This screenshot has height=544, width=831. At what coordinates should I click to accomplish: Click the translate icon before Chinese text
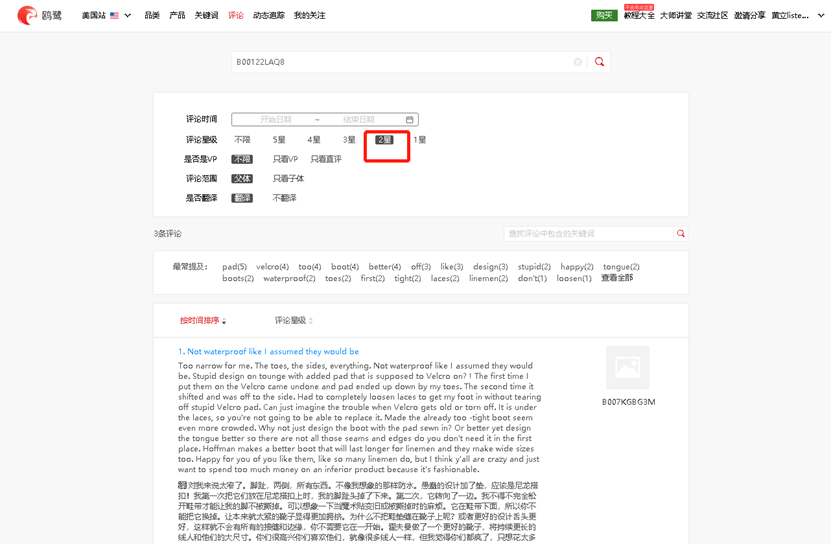coord(182,485)
